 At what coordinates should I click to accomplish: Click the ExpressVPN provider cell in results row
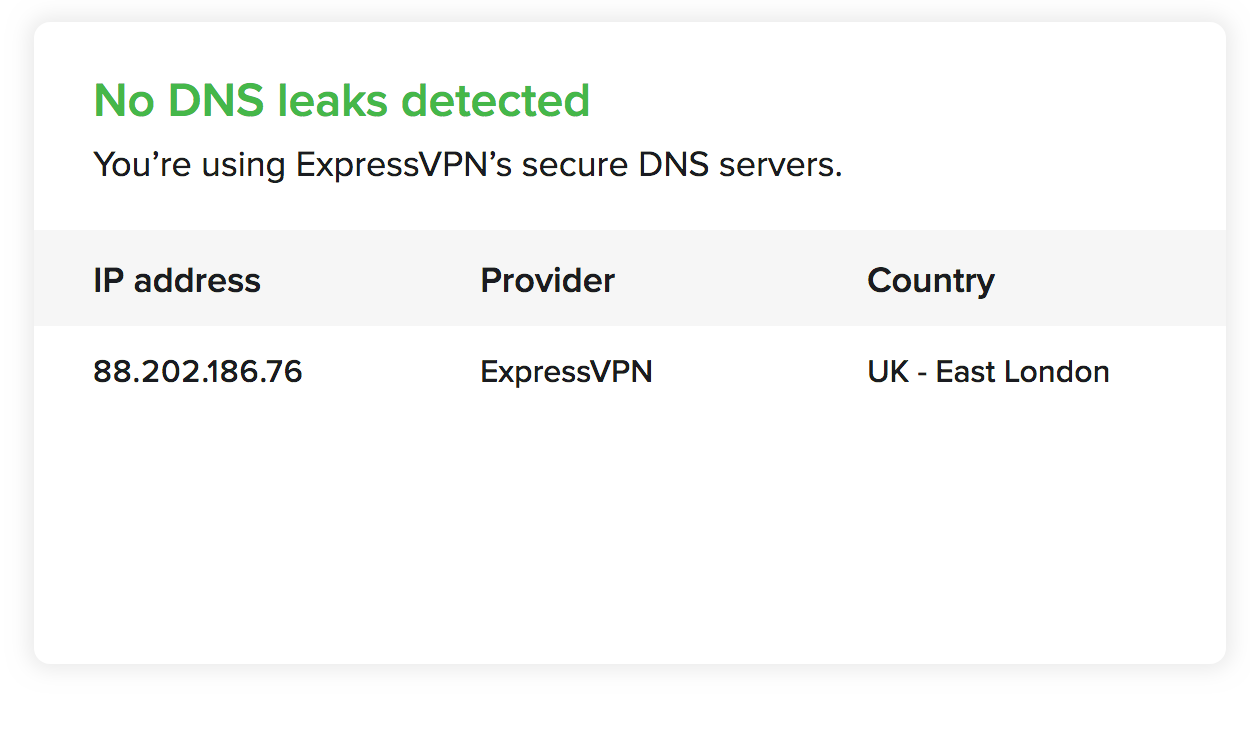566,372
